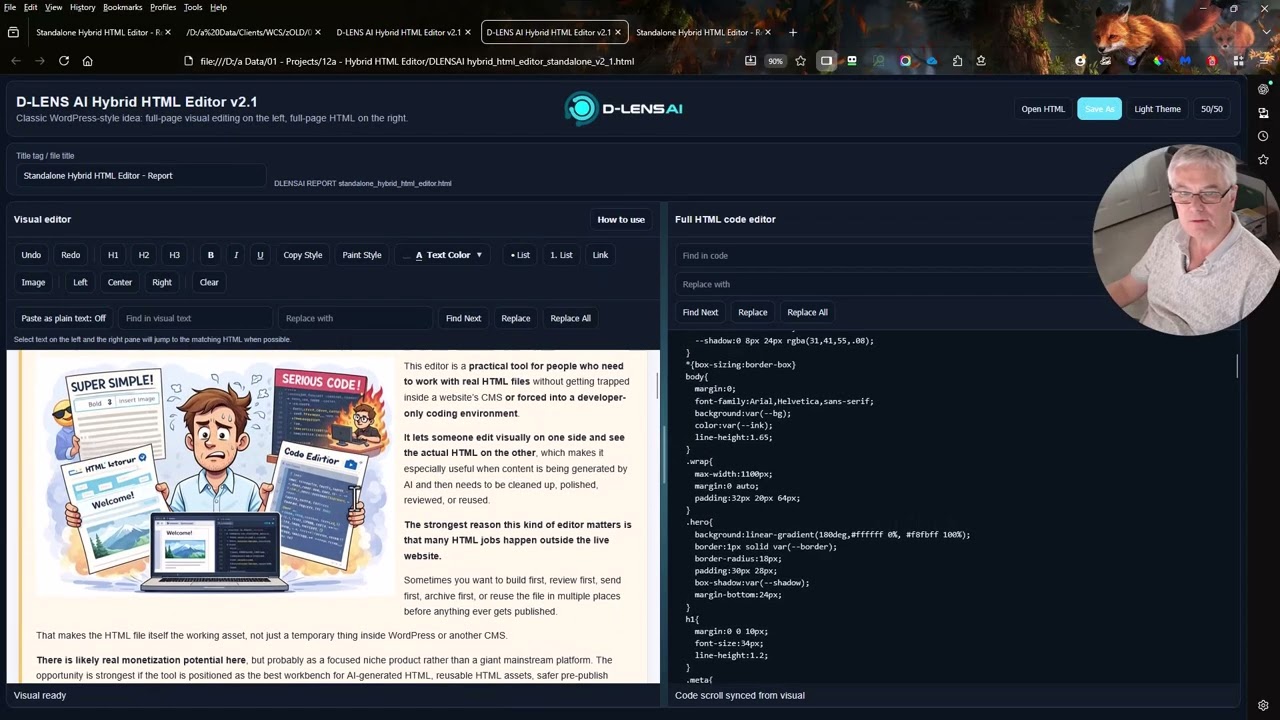Viewport: 1280px width, 720px height.
Task: Click Copy Style button
Action: [302, 255]
